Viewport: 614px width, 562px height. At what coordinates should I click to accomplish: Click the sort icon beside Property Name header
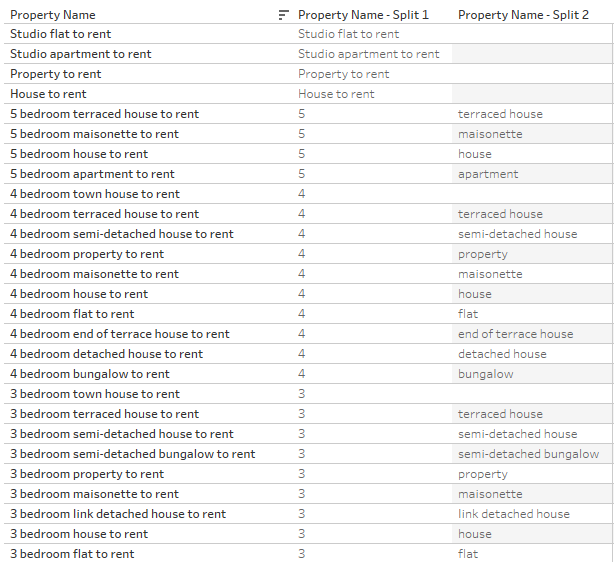tap(284, 15)
